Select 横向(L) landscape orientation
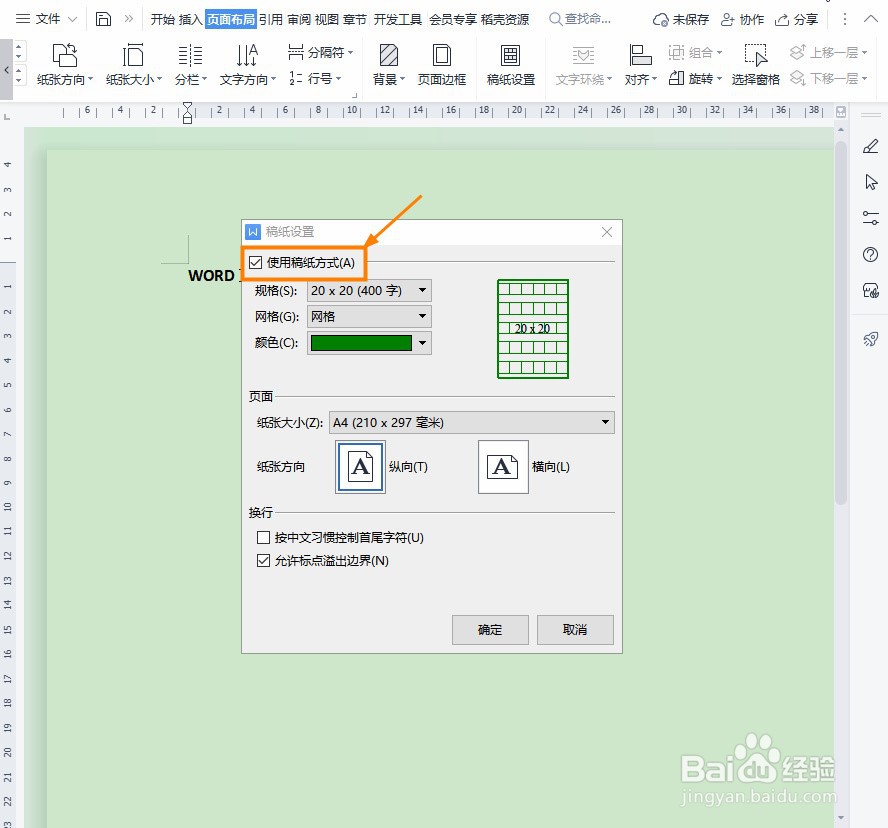The image size is (888, 828). point(503,467)
